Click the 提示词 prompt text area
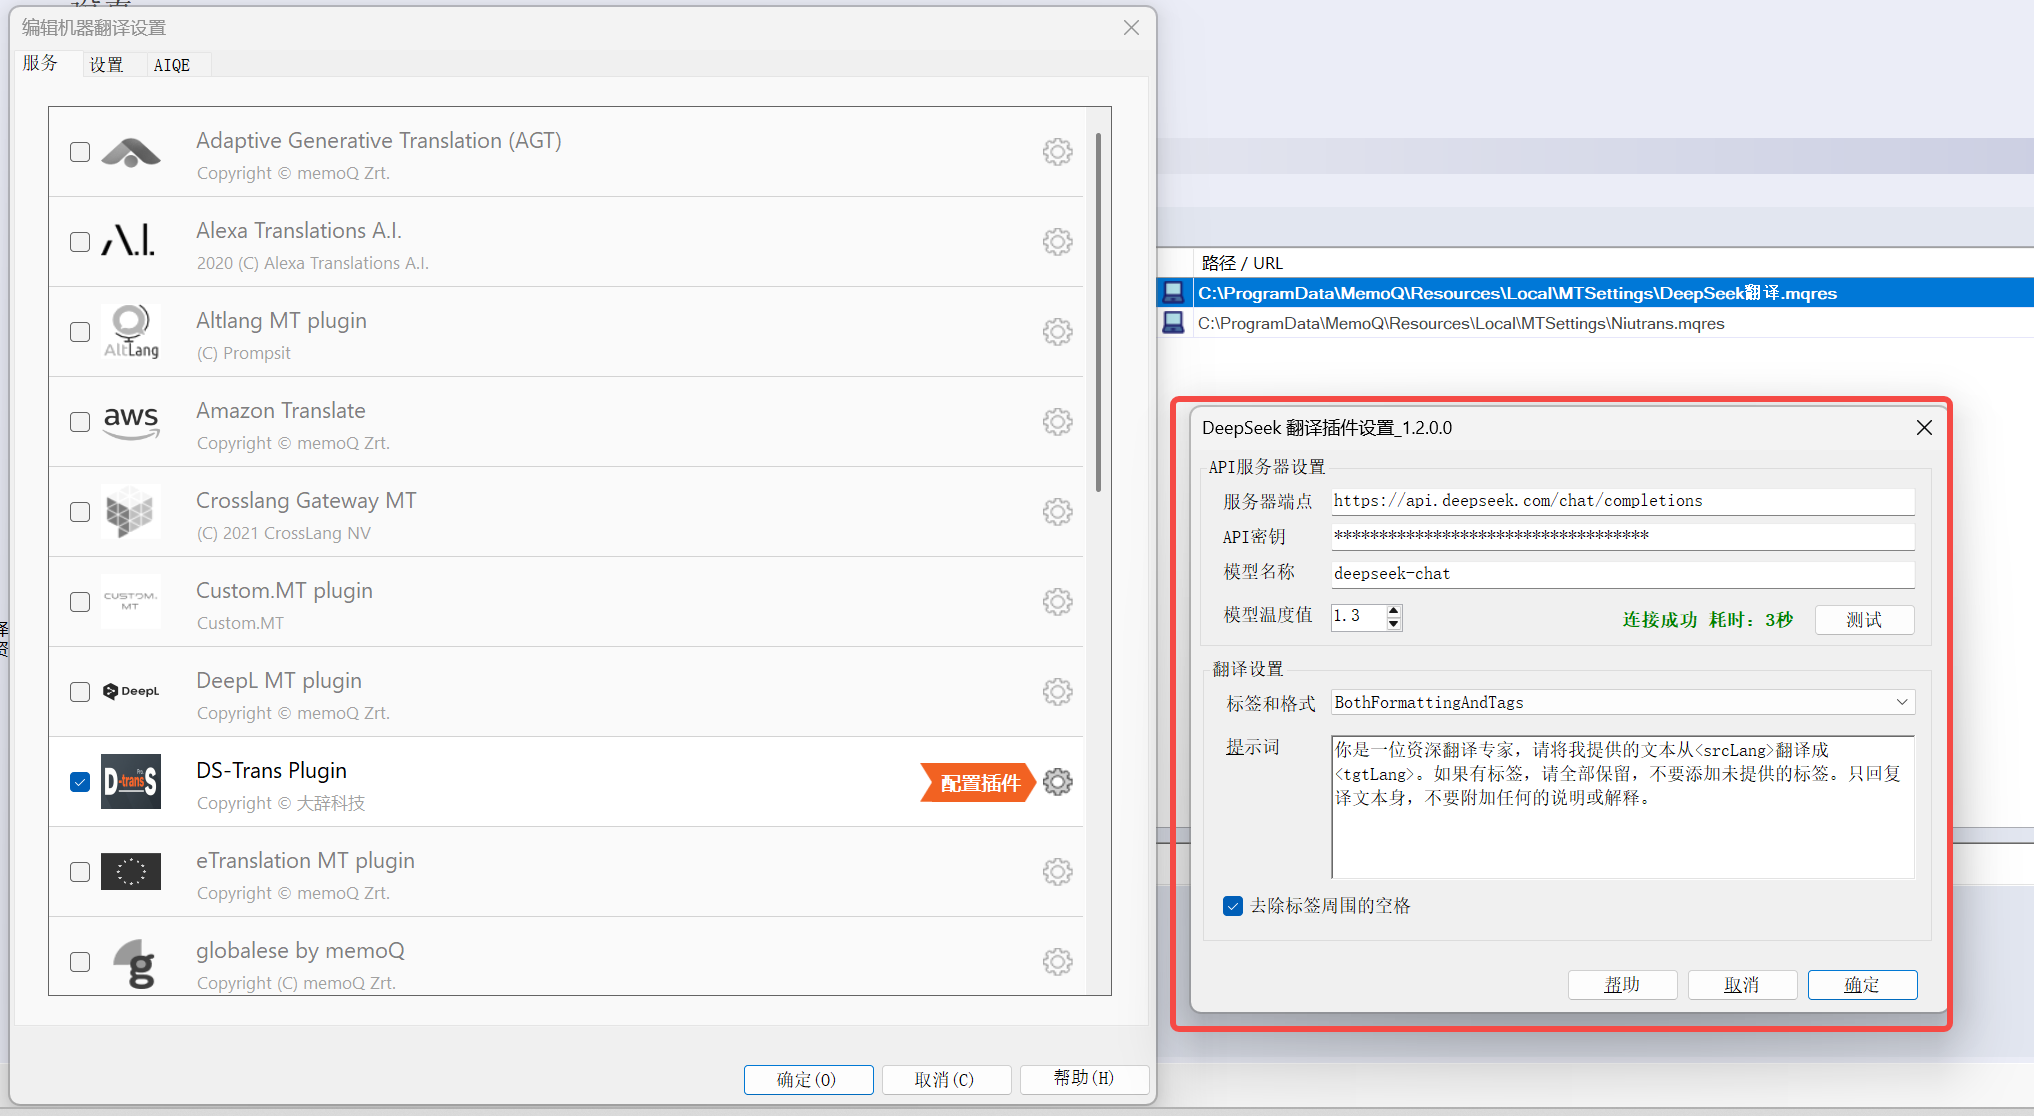The width and height of the screenshot is (2034, 1116). (x=1622, y=807)
